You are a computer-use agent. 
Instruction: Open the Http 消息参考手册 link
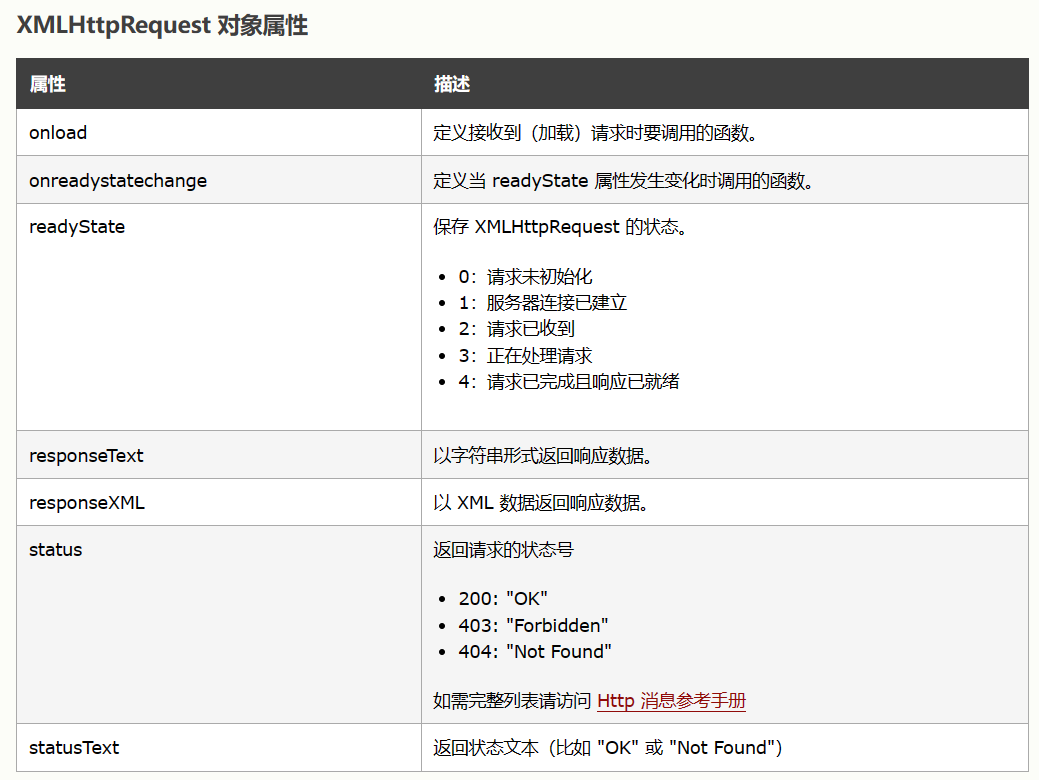[x=671, y=700]
